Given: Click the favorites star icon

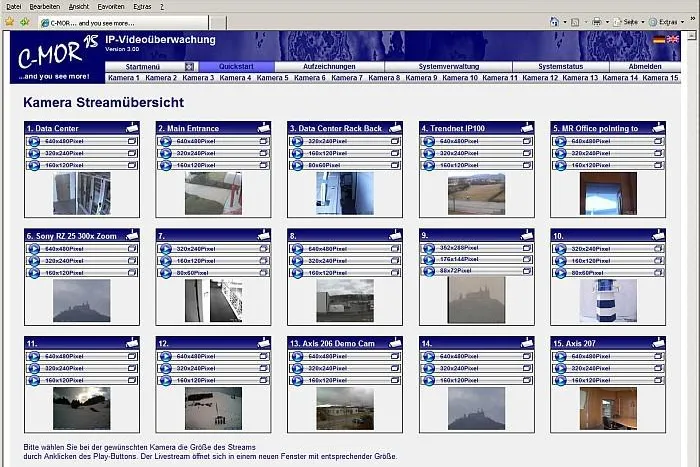Looking at the screenshot, I should [9, 21].
